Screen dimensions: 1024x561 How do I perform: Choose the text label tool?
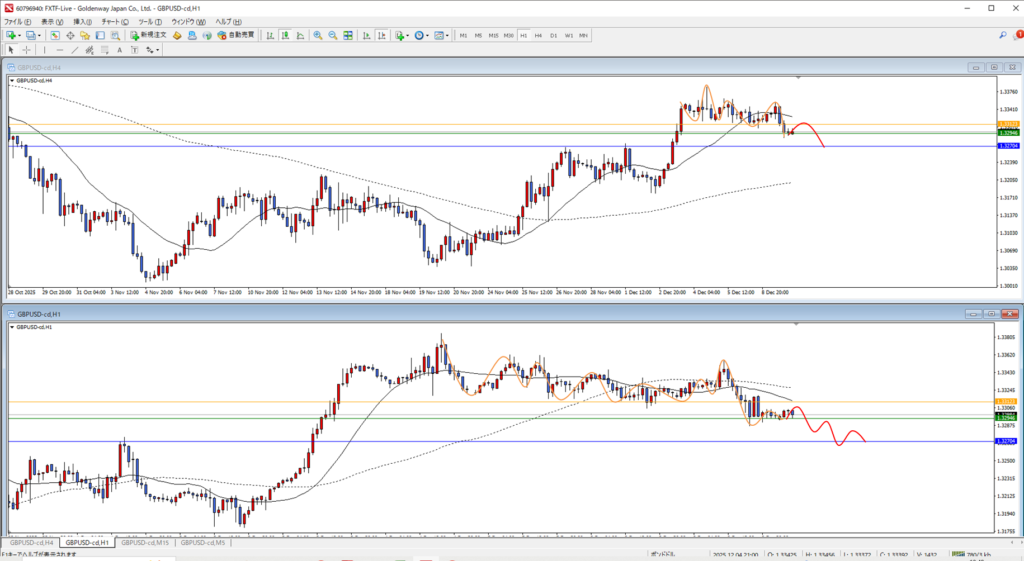[119, 49]
